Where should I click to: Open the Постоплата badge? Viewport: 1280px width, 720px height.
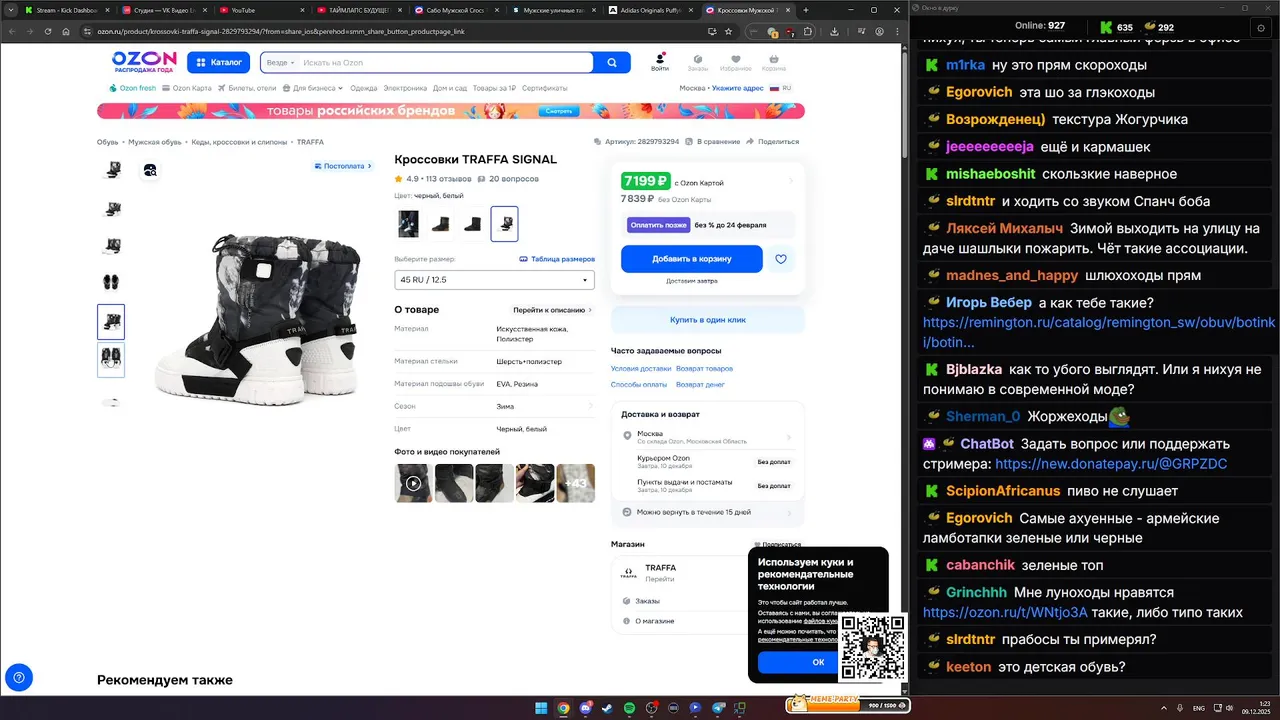coord(343,166)
